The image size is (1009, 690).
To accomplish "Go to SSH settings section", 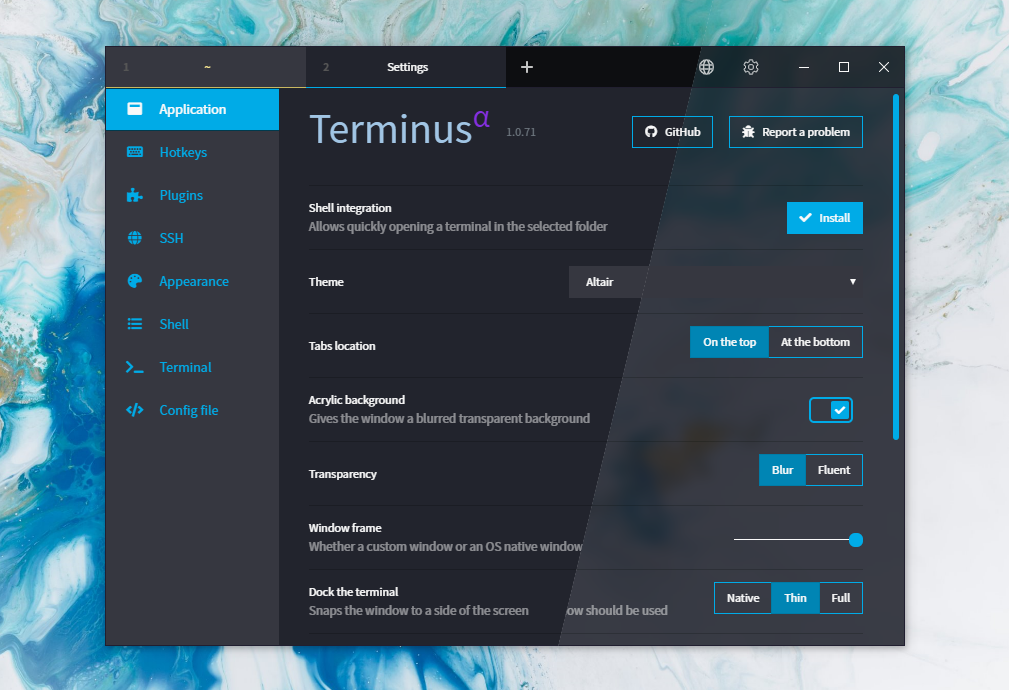I will tap(192, 238).
